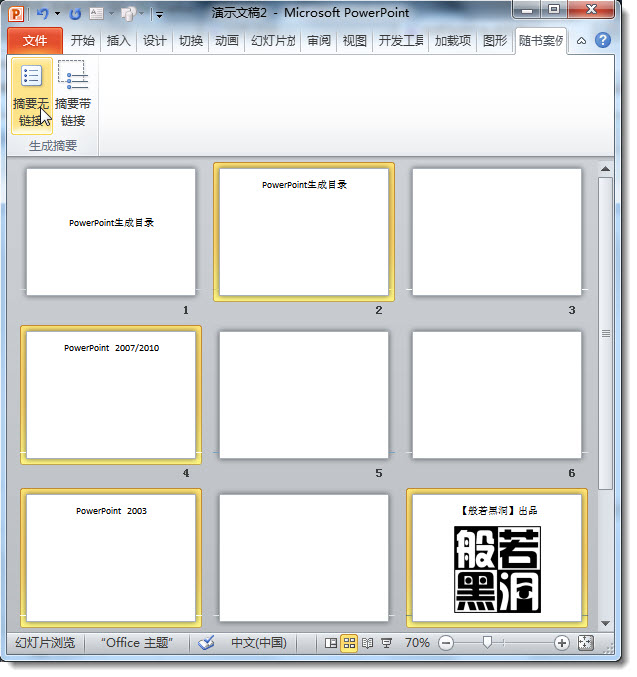
Task: Open the 文件 tab
Action: [x=35, y=41]
